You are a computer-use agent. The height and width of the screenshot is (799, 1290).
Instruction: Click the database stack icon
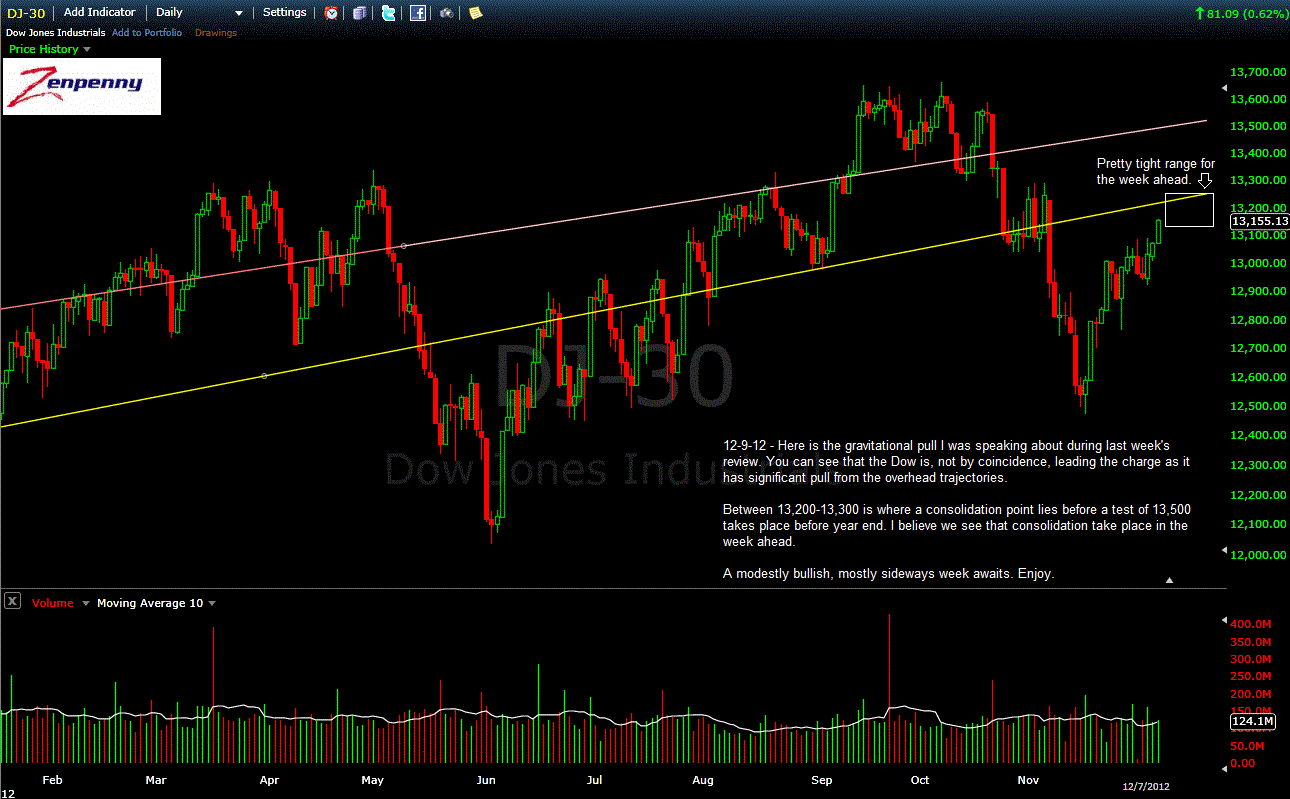(359, 13)
